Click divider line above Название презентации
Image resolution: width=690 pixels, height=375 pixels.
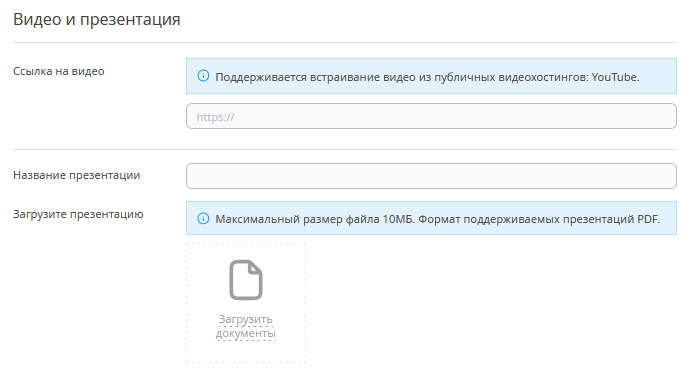pyautogui.click(x=345, y=149)
